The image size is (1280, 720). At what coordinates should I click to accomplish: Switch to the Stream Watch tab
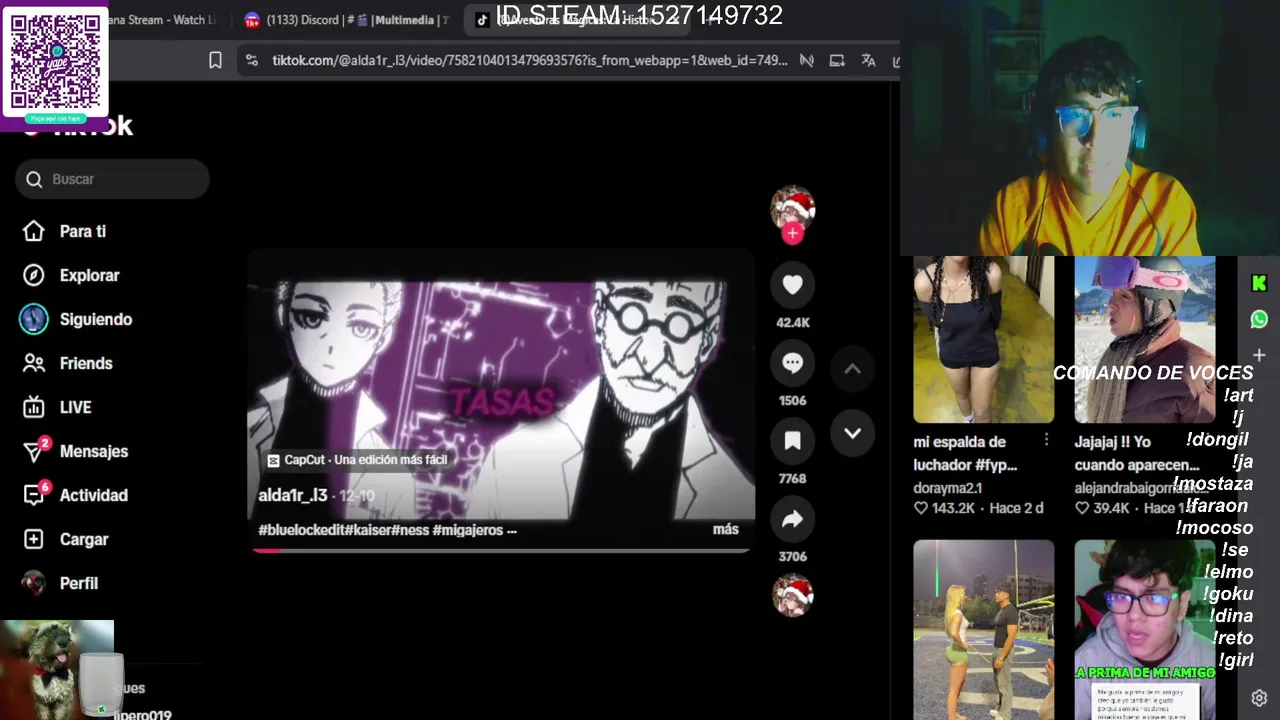(x=160, y=20)
